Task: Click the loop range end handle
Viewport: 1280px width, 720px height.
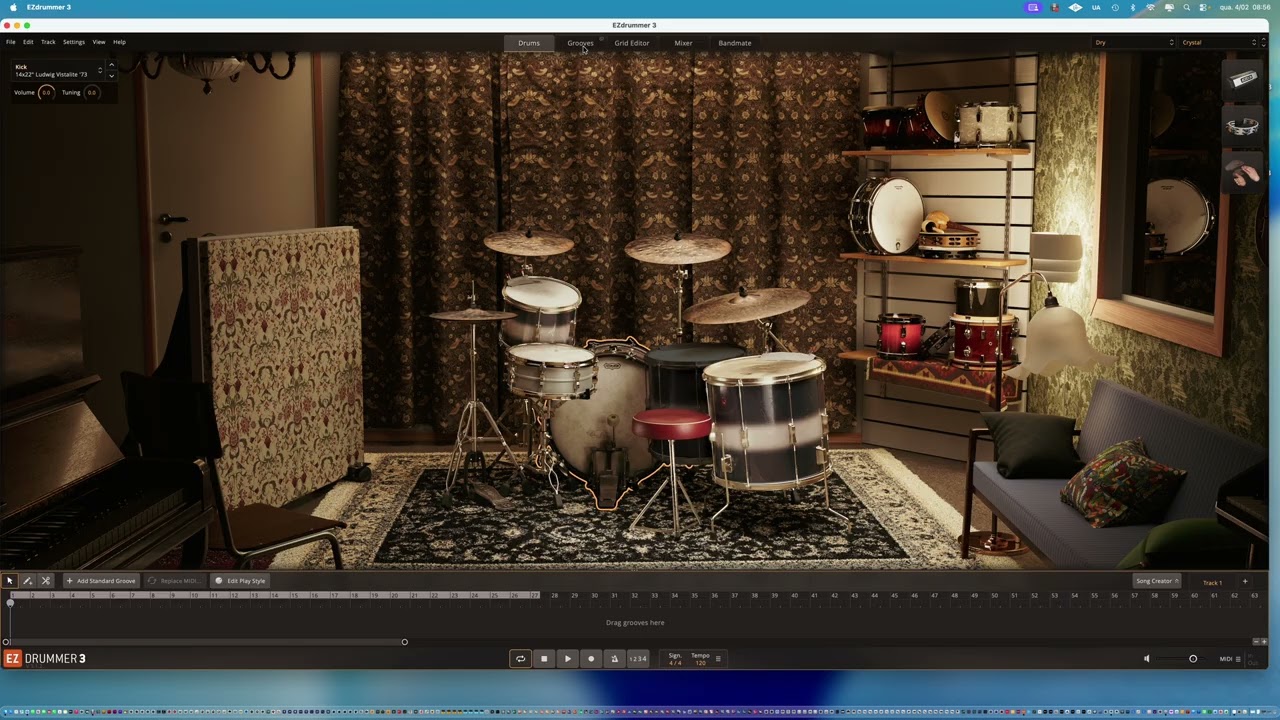Action: (x=405, y=642)
